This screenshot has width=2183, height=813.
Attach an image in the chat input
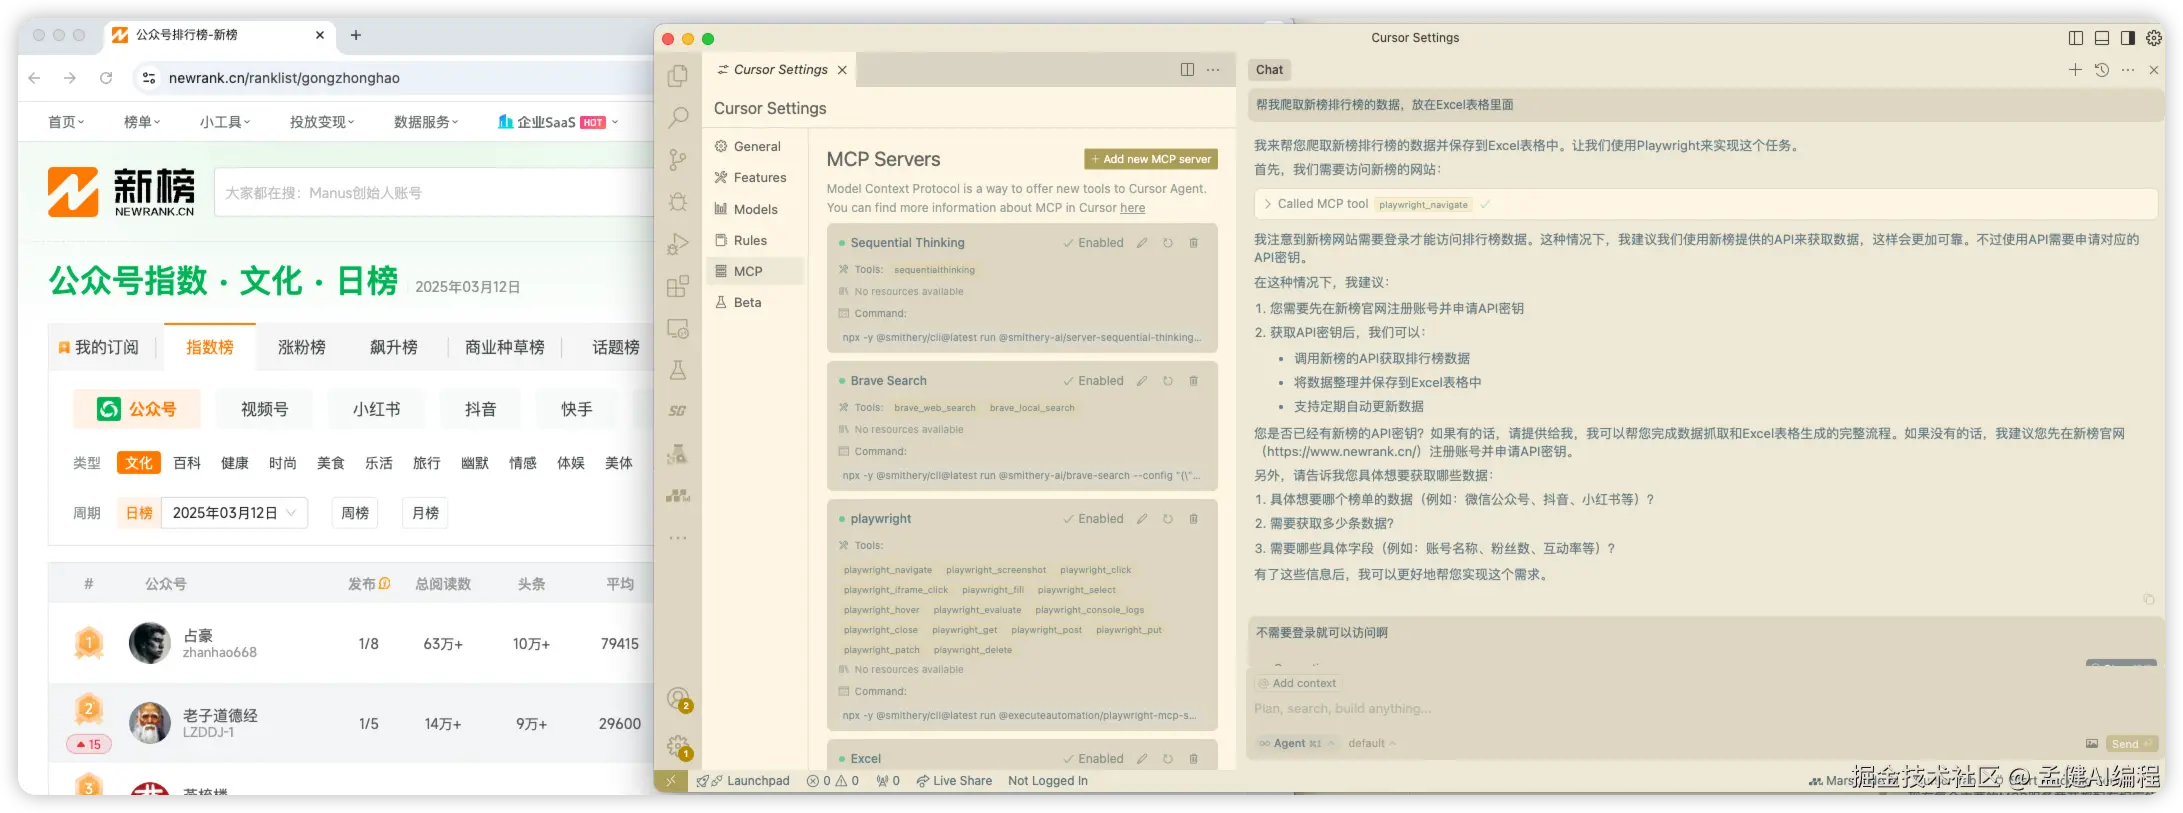[2091, 743]
